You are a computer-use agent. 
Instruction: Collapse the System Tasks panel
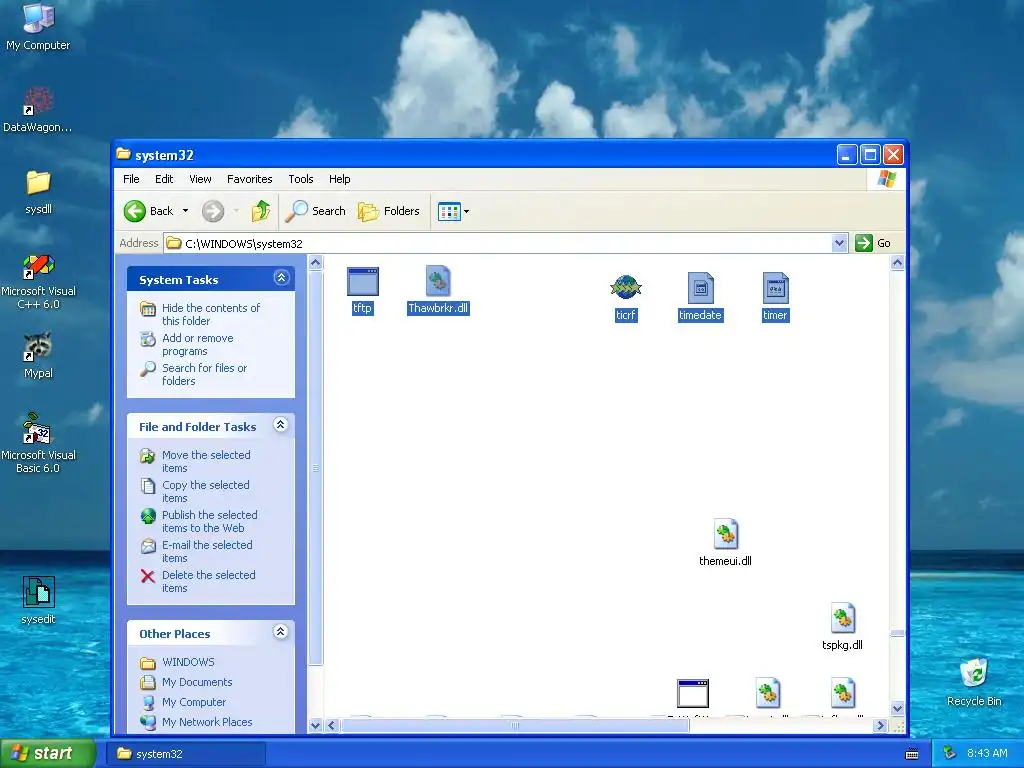point(281,278)
